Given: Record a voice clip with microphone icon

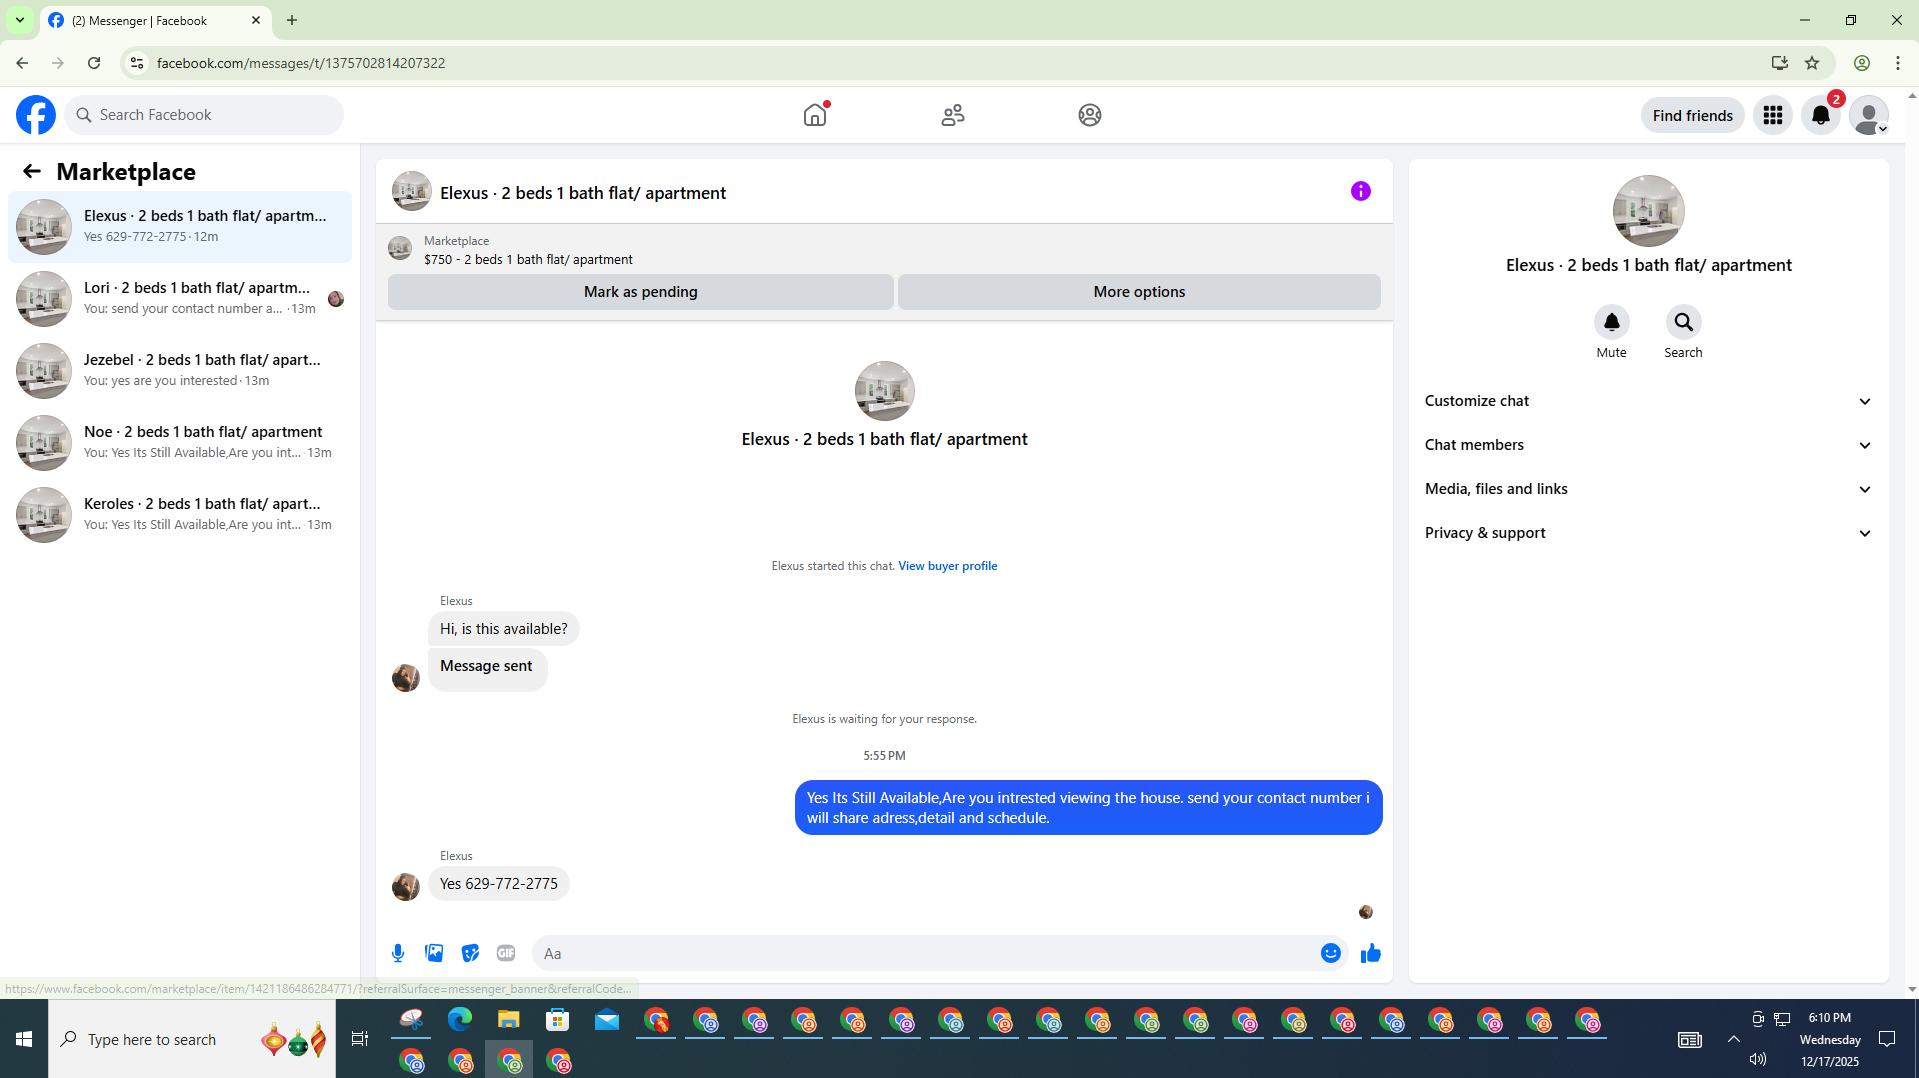Looking at the screenshot, I should (x=398, y=953).
